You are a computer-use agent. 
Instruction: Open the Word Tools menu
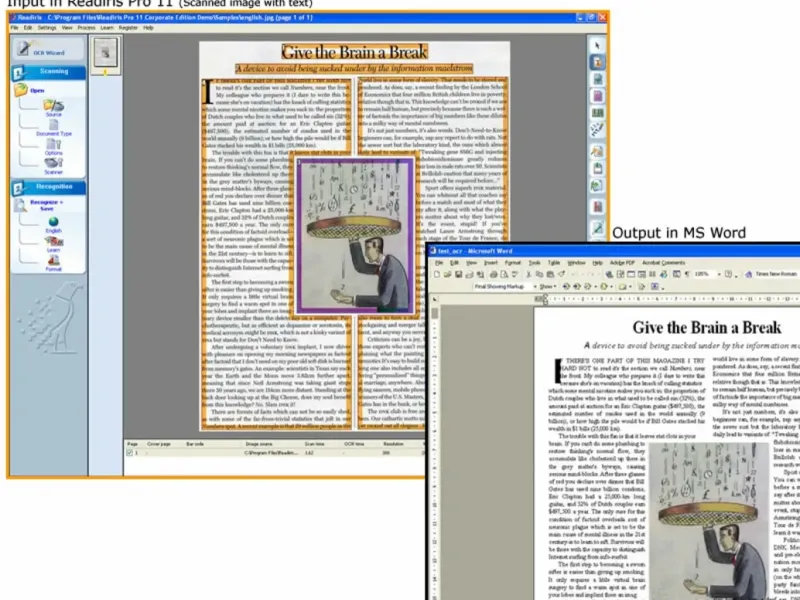[534, 263]
